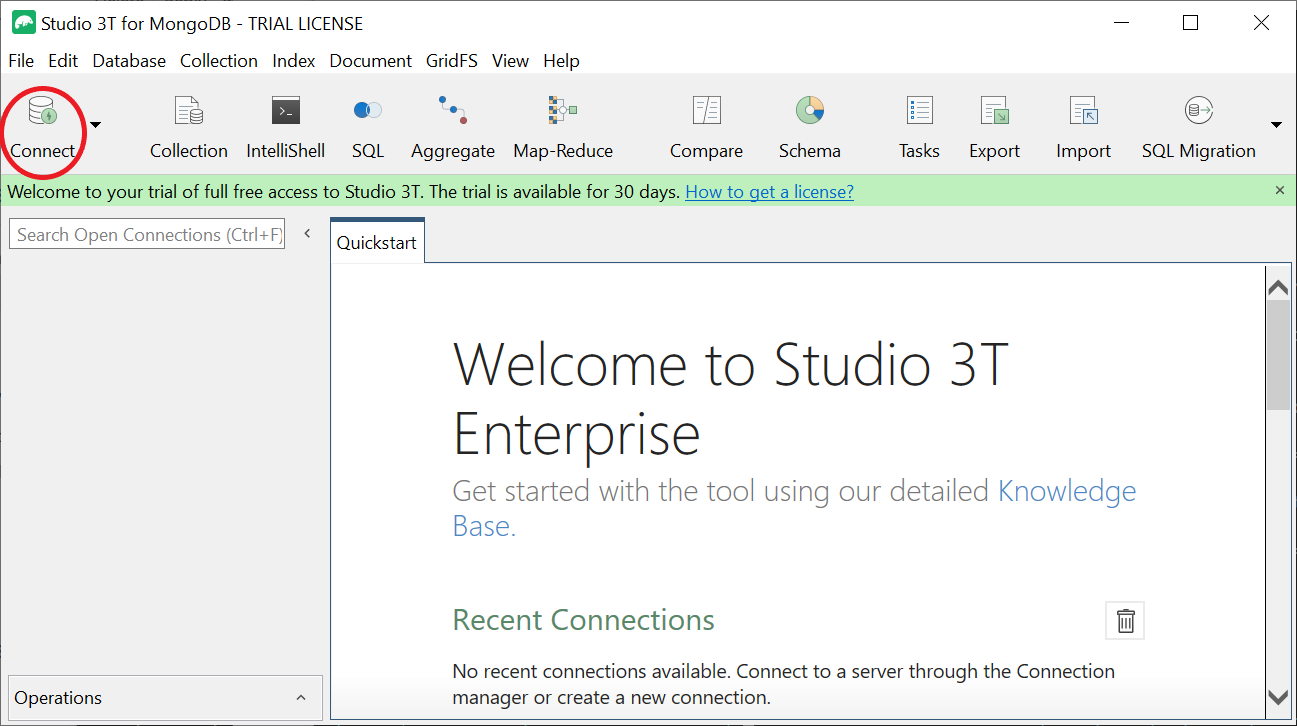Clear recent connections with trash icon

1124,620
